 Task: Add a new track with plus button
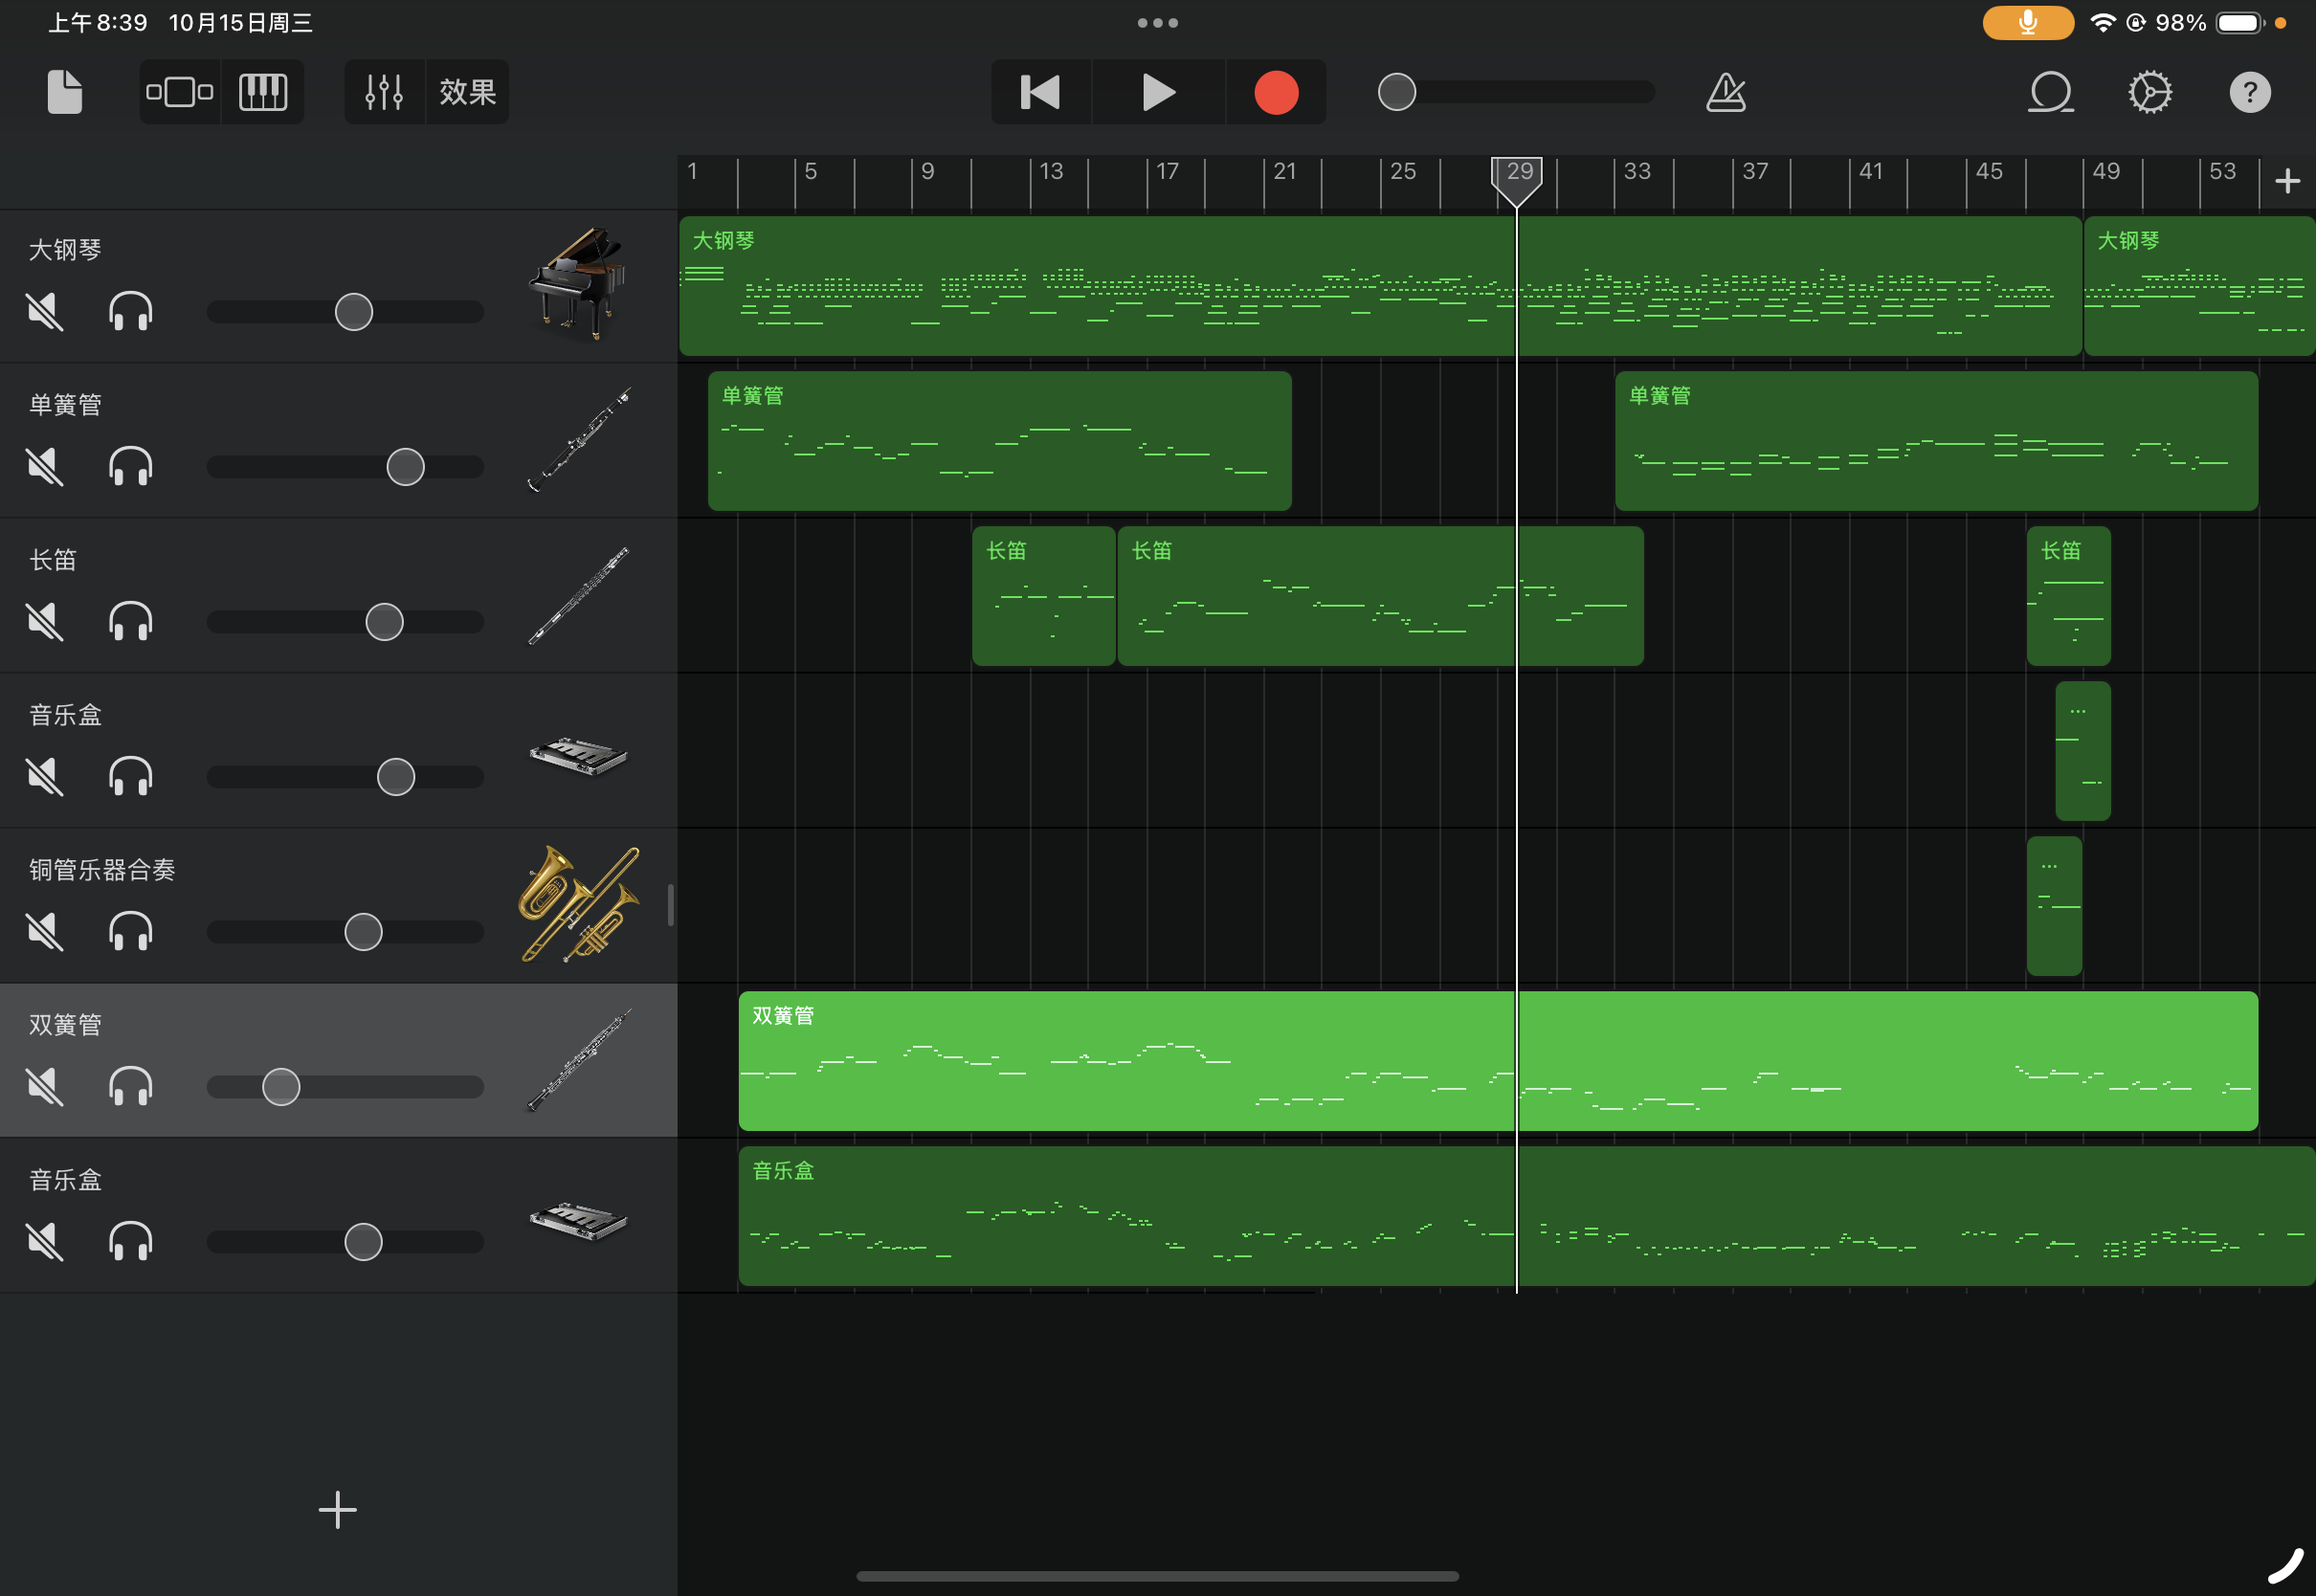point(338,1510)
